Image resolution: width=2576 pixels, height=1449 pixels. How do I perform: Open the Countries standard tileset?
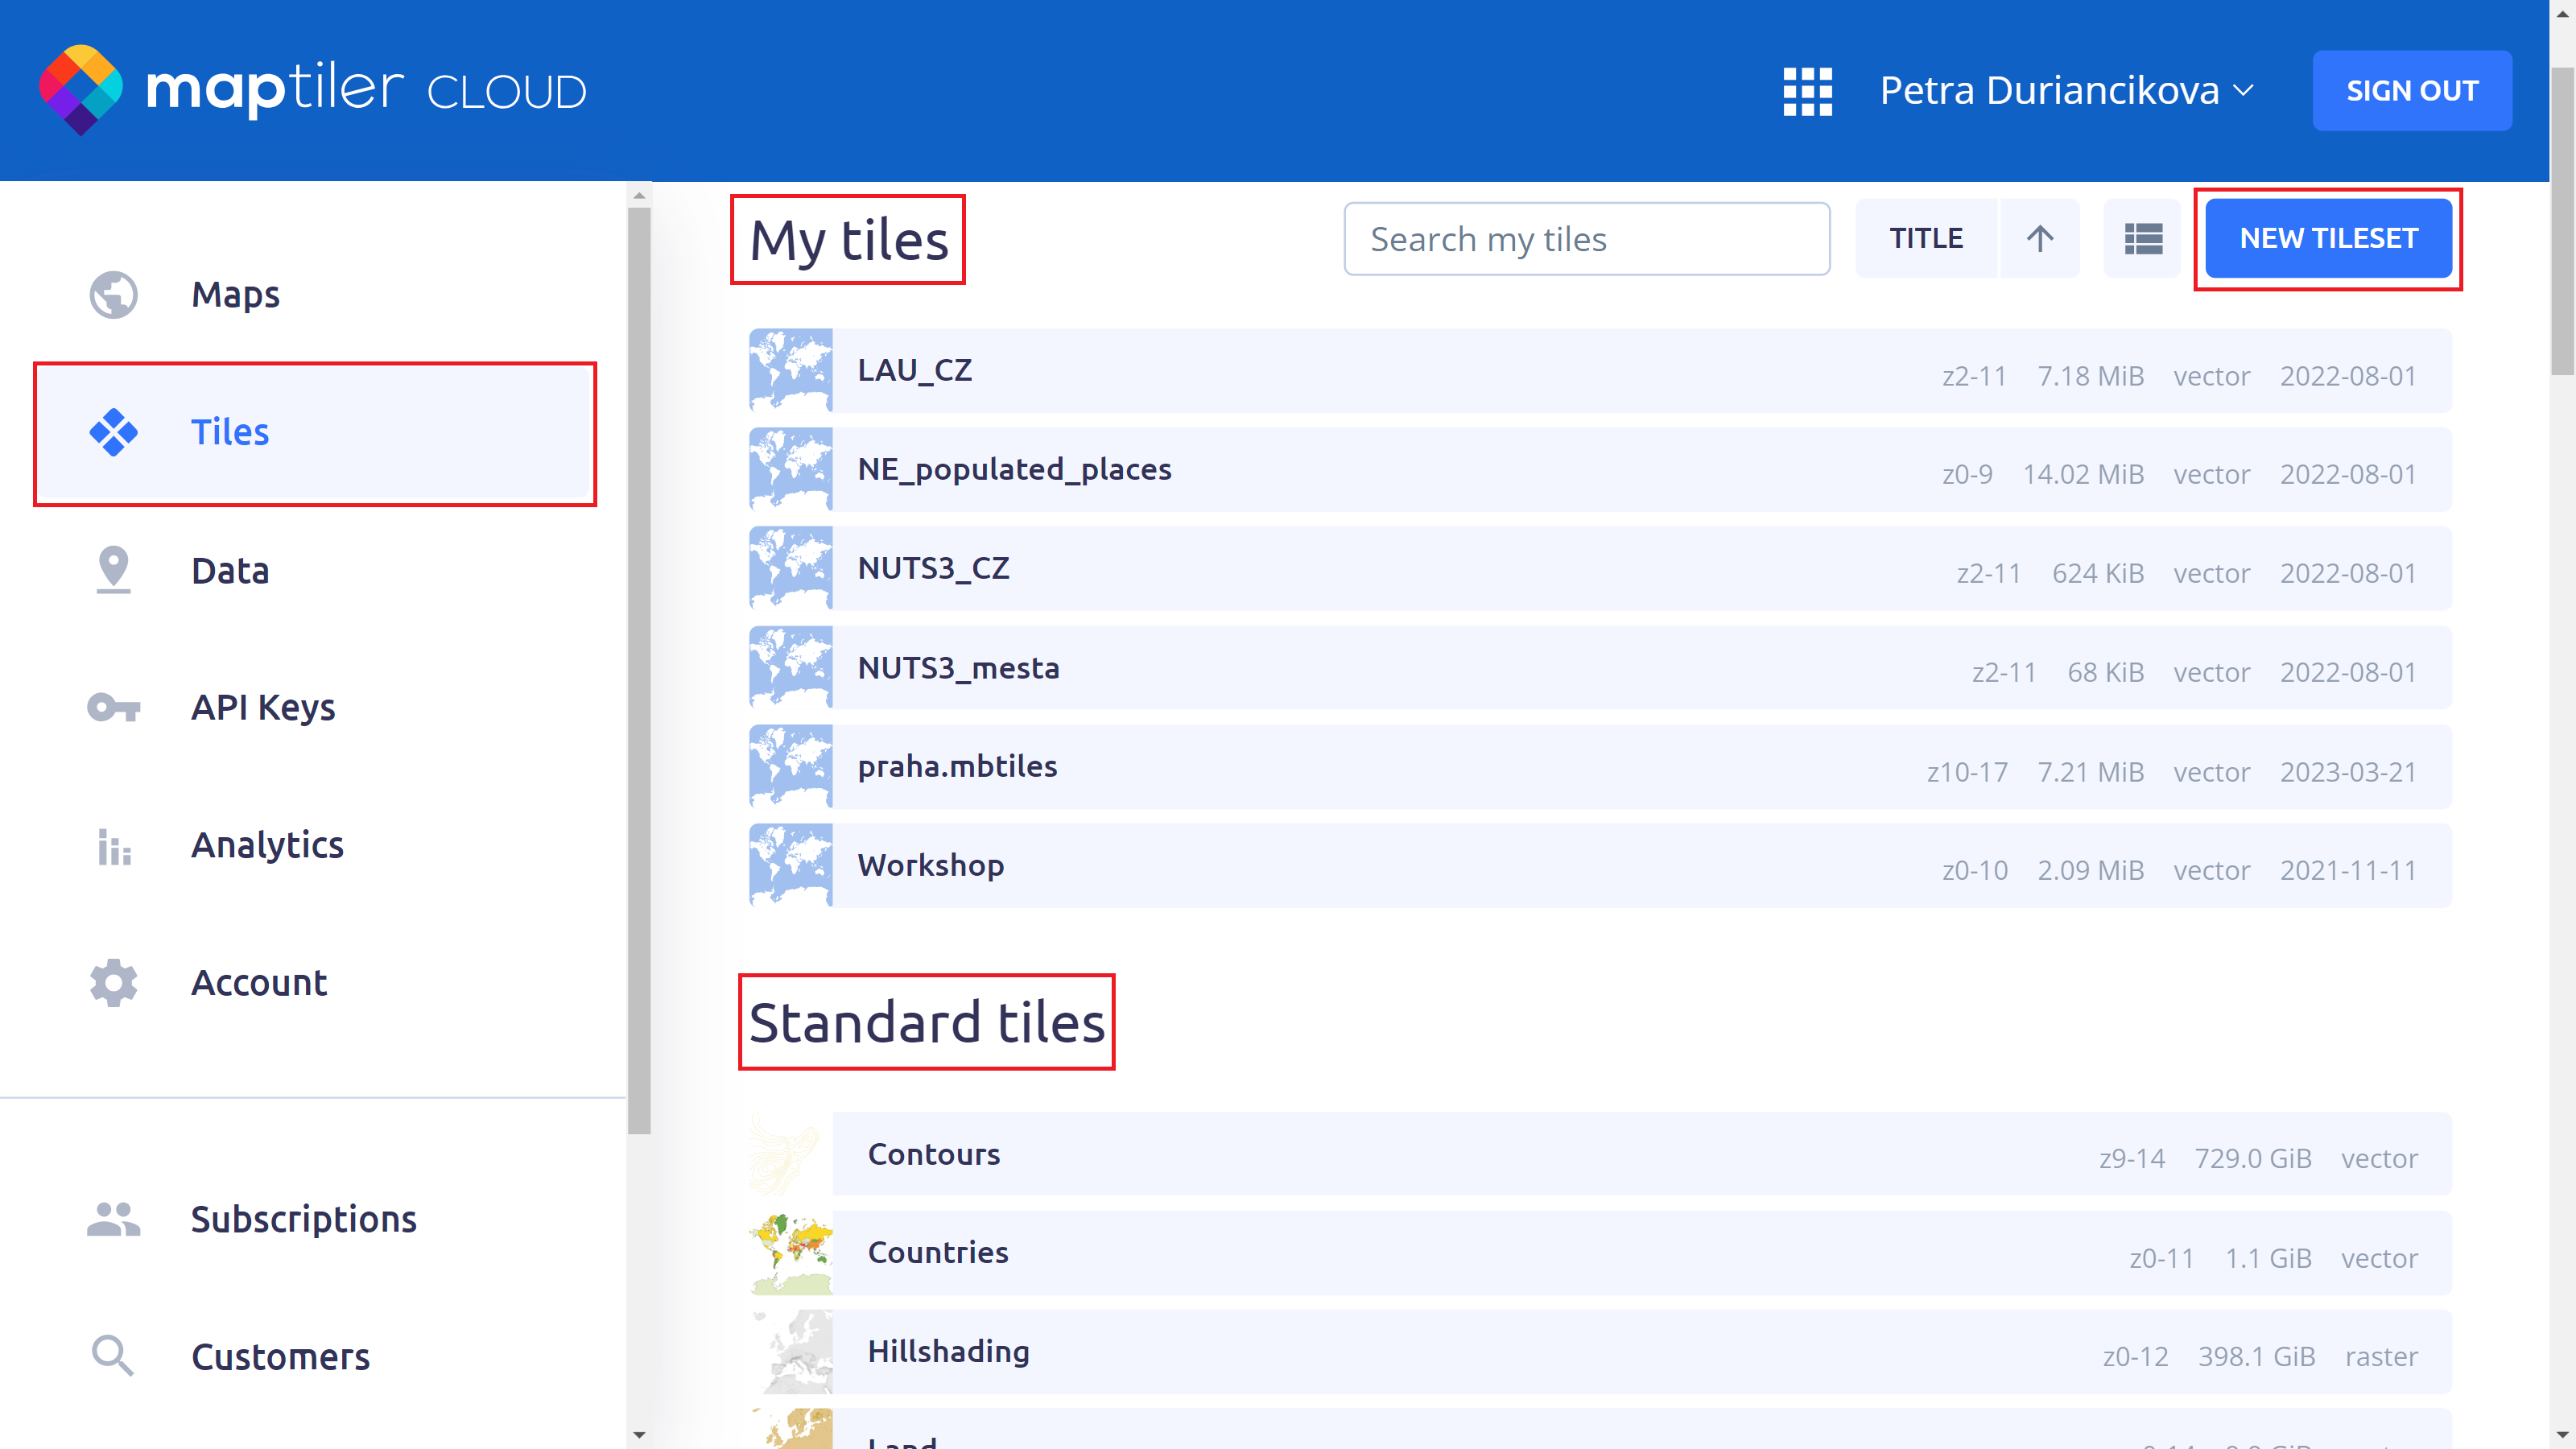[x=937, y=1253]
